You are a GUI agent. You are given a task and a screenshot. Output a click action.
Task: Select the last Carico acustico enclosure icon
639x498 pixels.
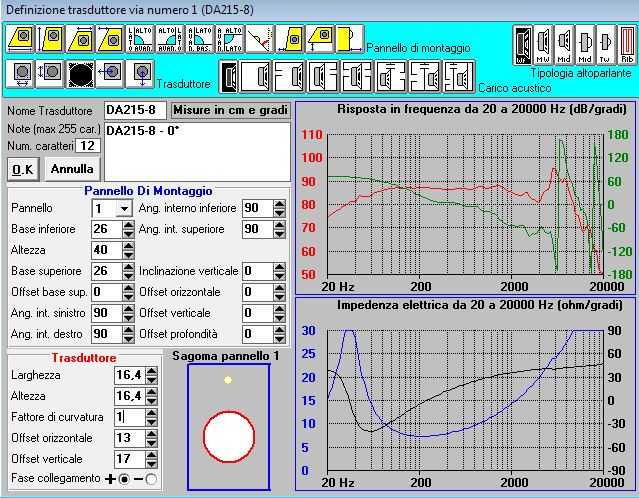click(459, 76)
